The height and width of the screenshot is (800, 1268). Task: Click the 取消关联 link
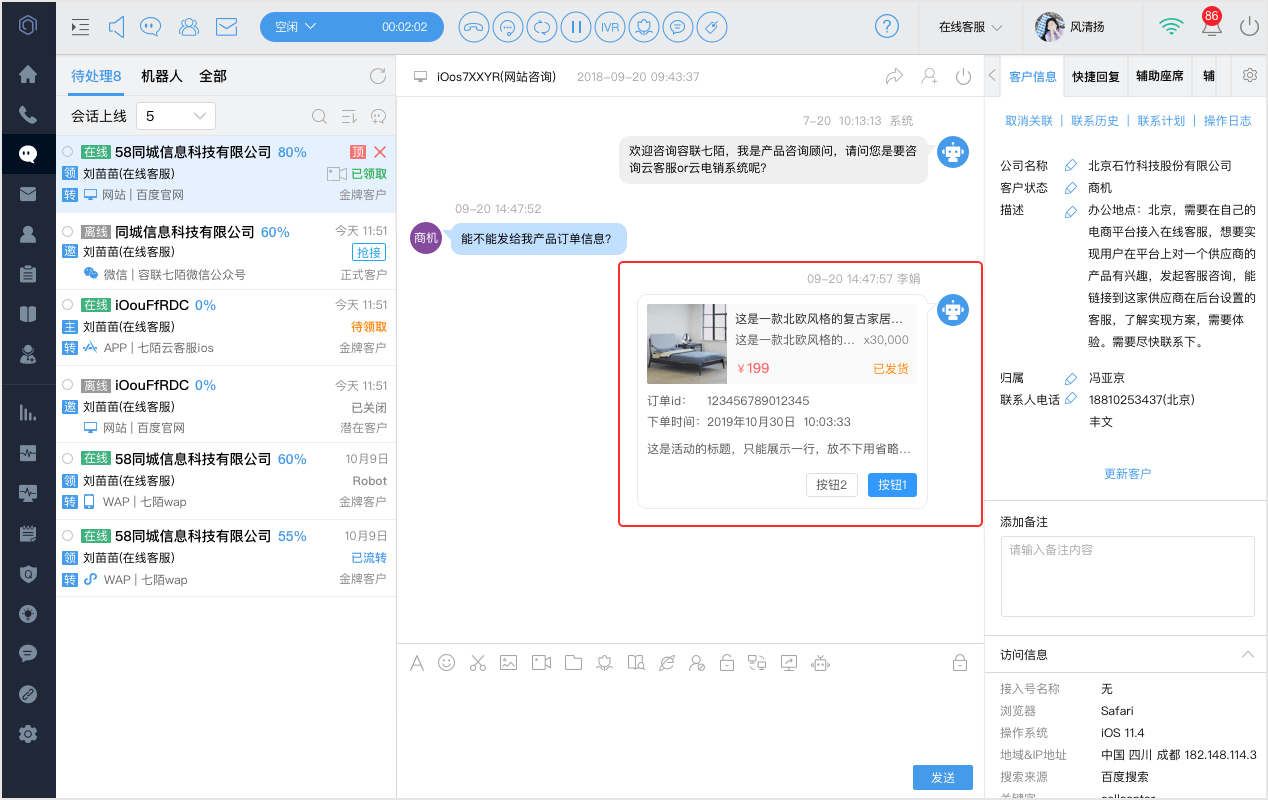click(x=1029, y=121)
